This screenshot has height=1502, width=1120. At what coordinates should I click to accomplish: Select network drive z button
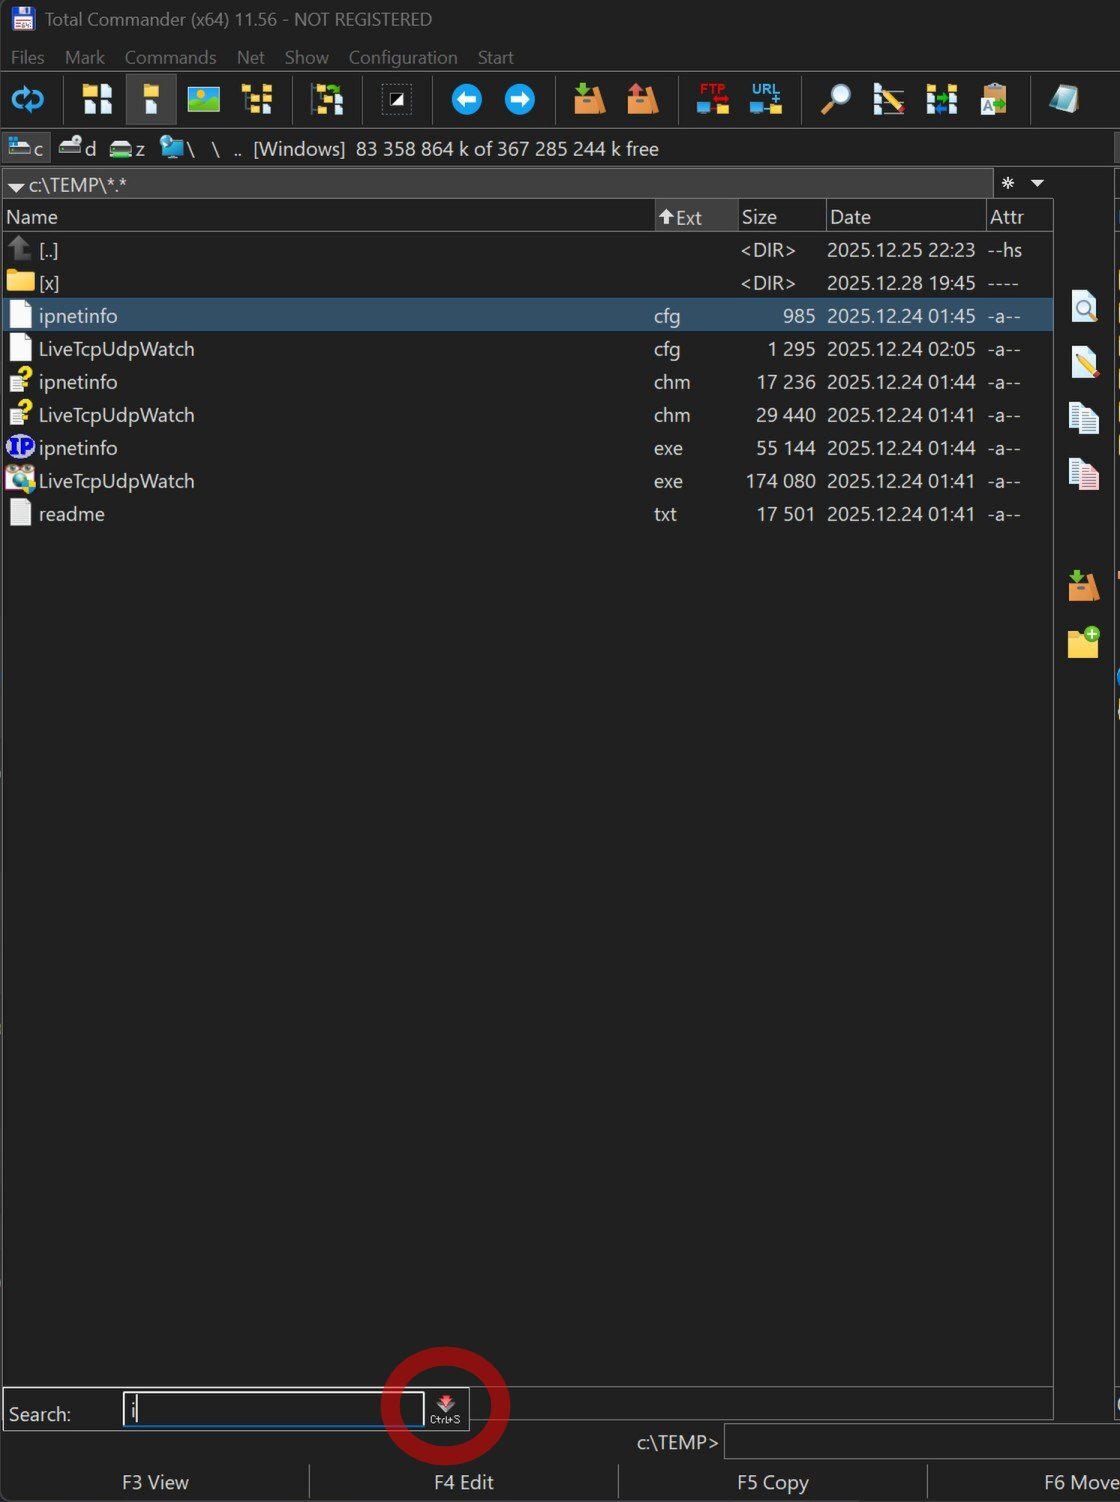point(127,148)
